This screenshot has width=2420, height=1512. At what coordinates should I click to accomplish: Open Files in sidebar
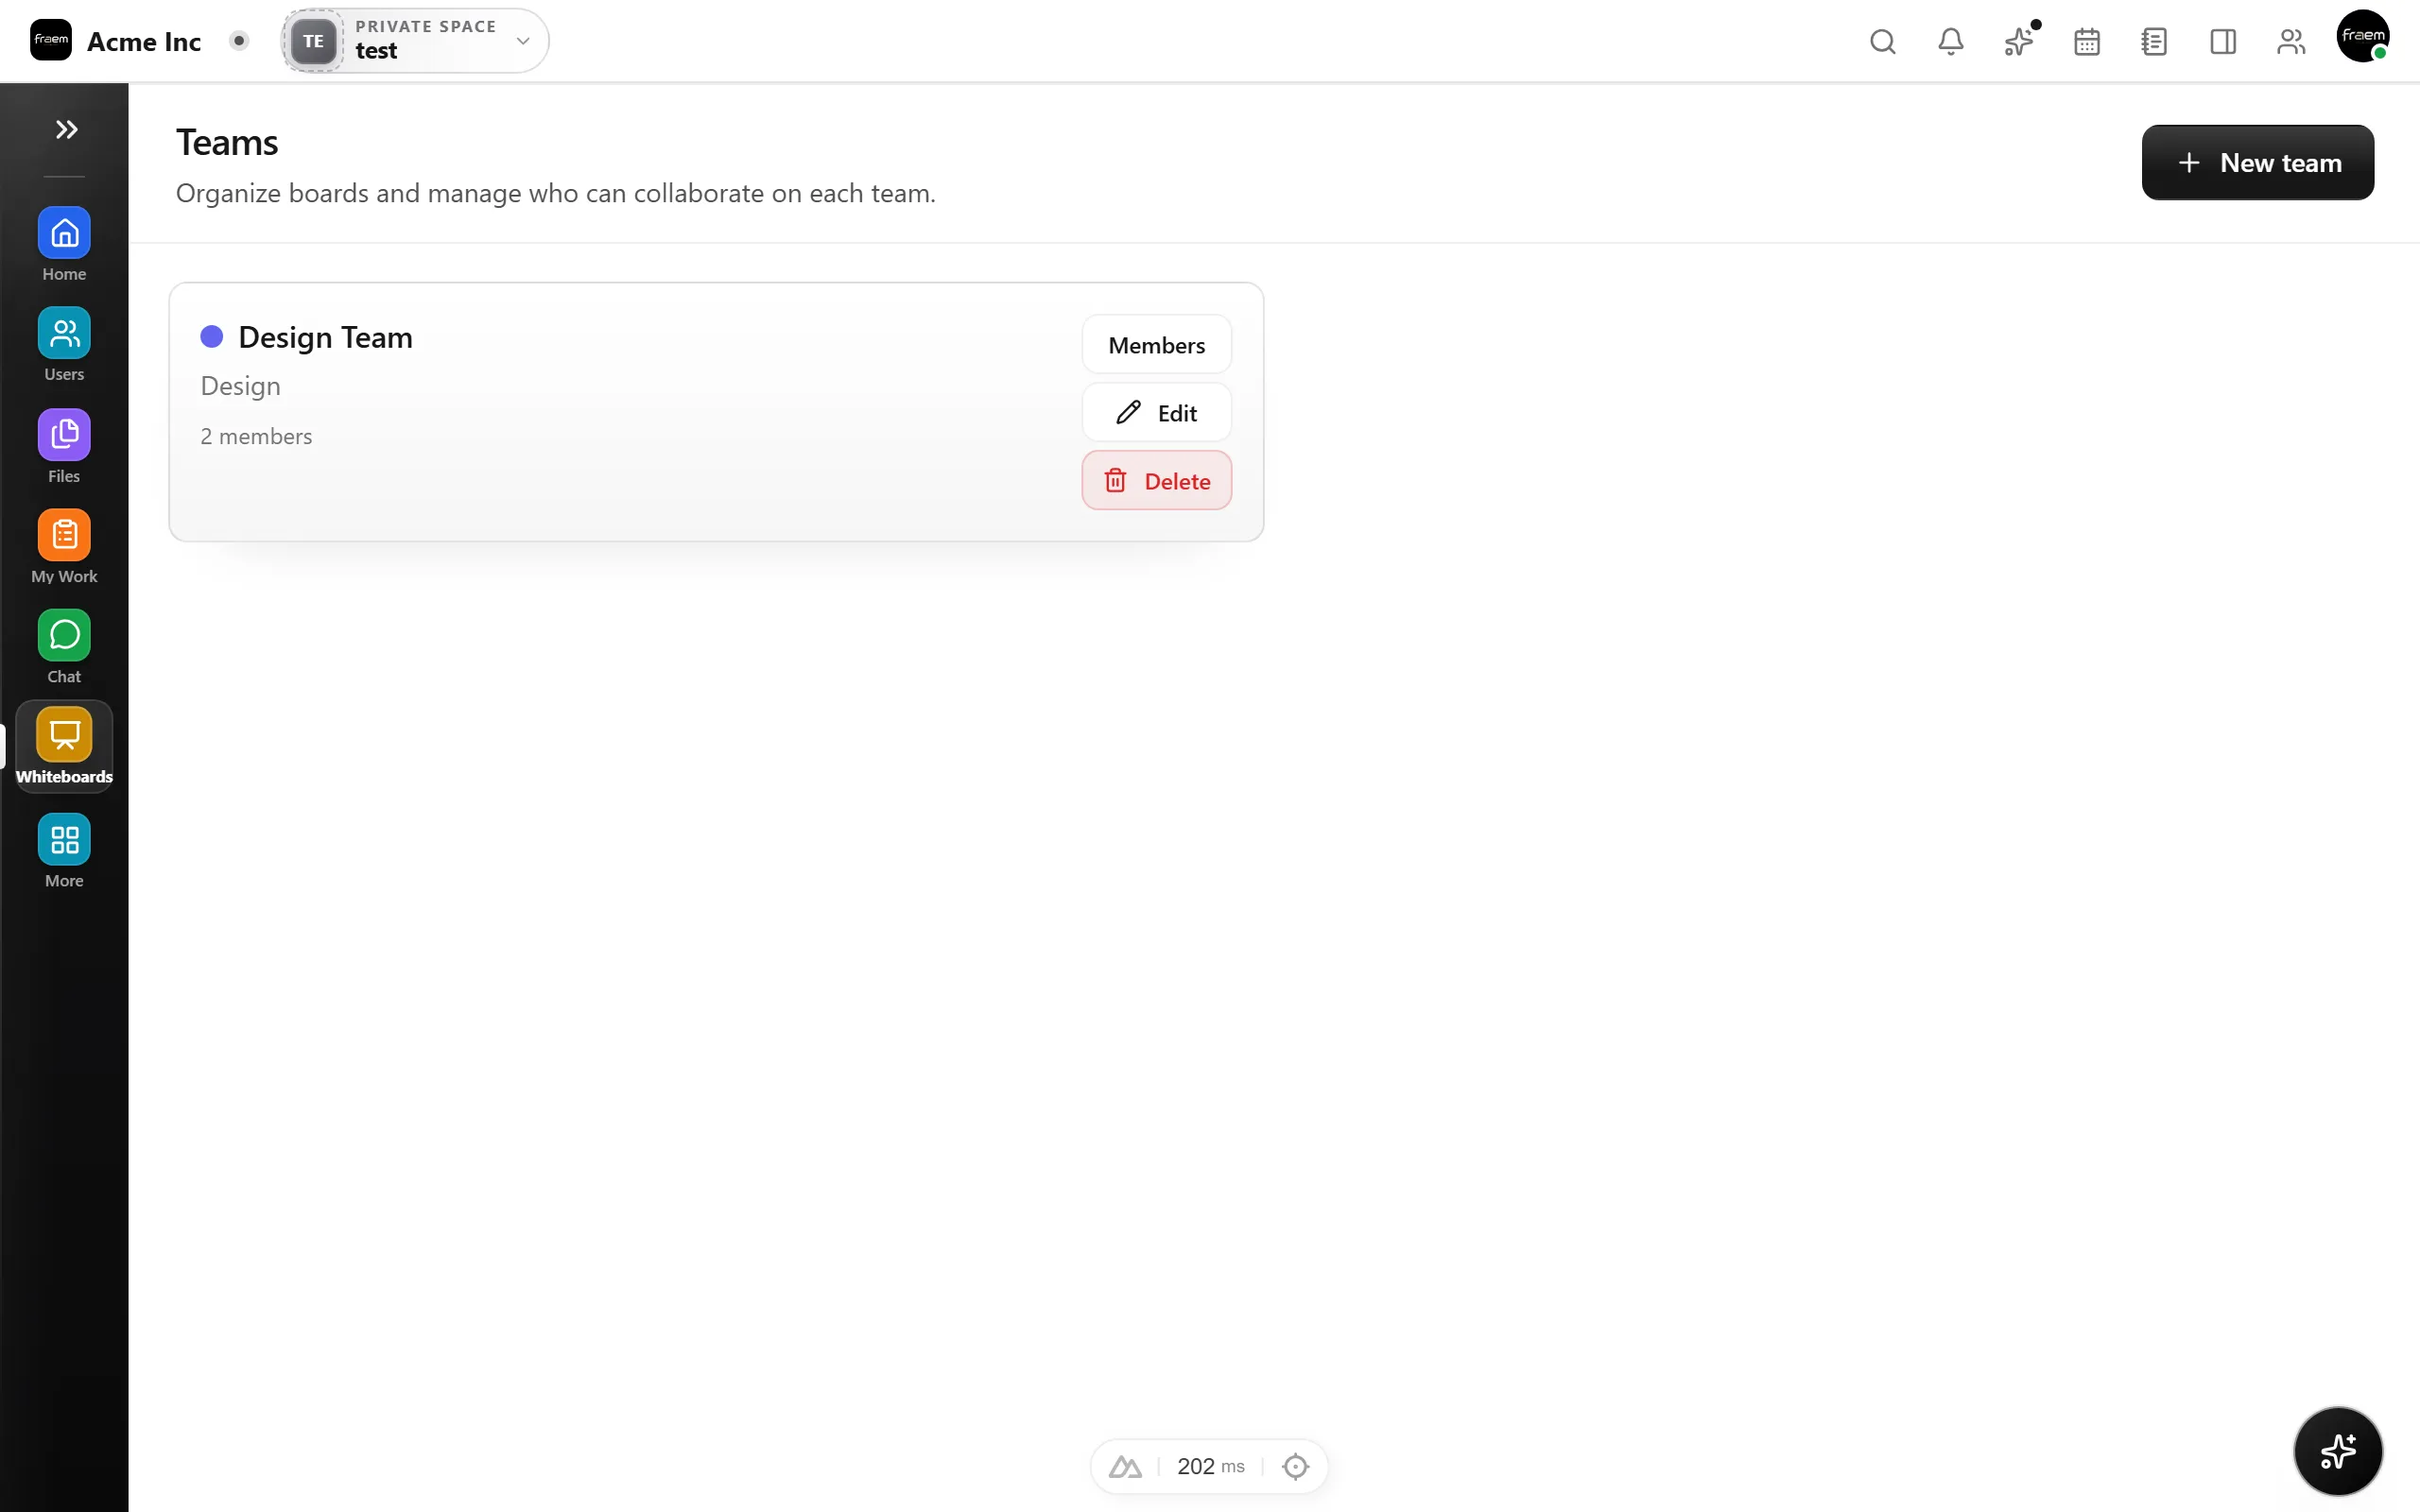(x=64, y=447)
